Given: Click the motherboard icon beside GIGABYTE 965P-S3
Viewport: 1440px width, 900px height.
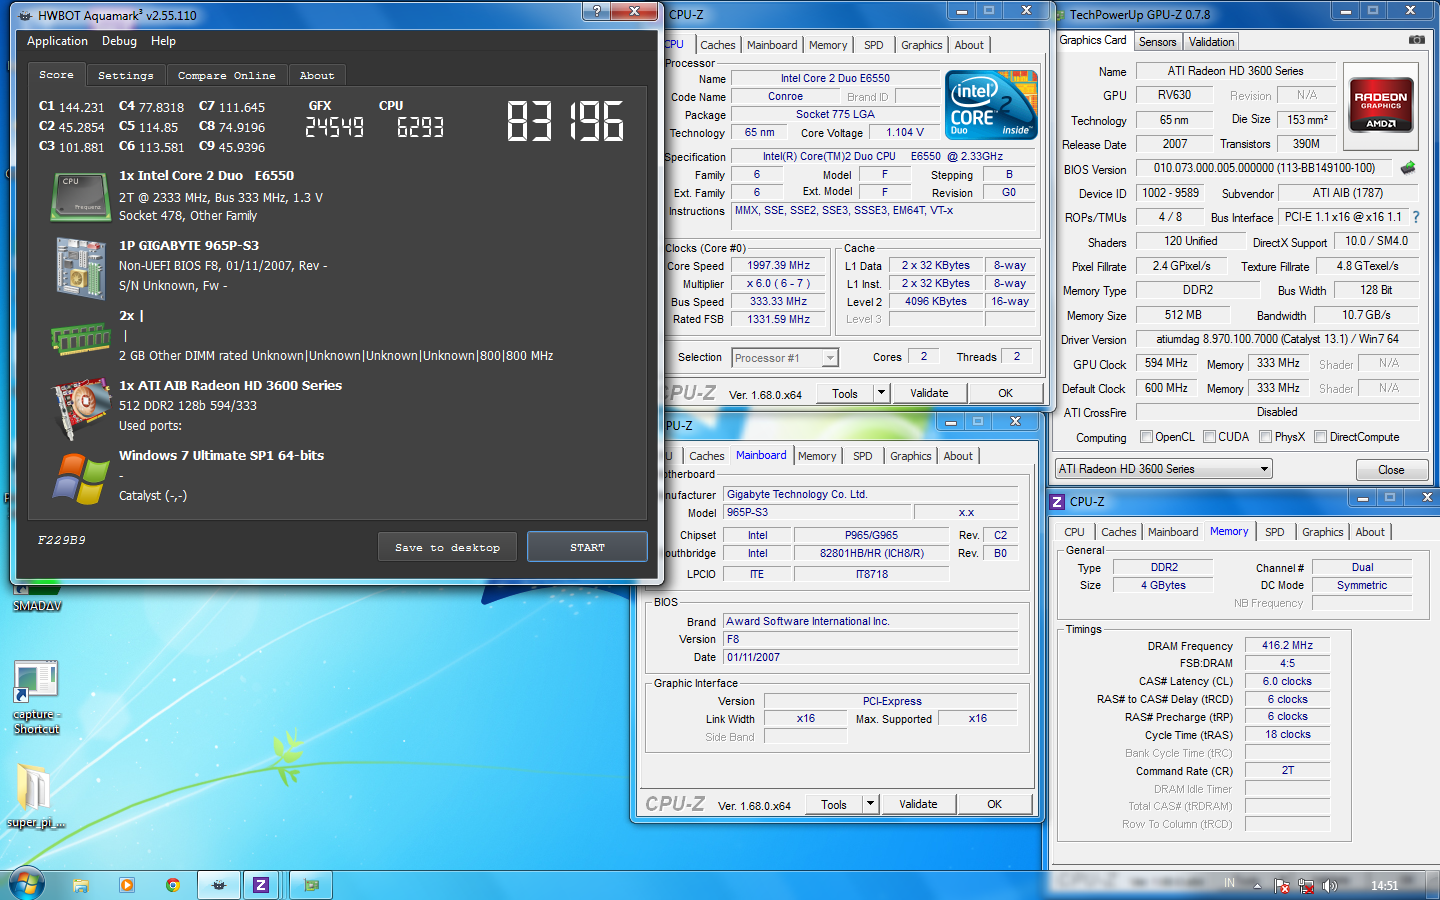Looking at the screenshot, I should (x=80, y=267).
